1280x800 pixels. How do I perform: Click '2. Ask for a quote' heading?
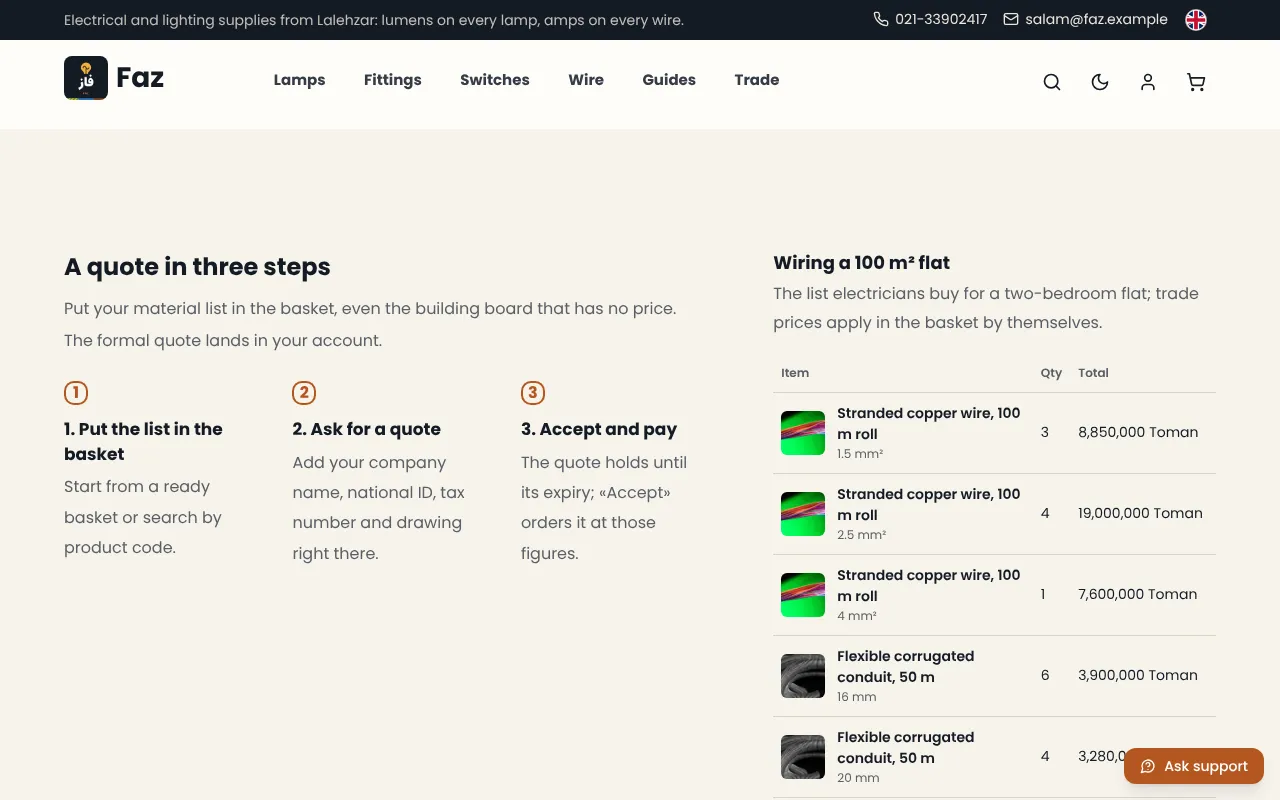tap(367, 429)
